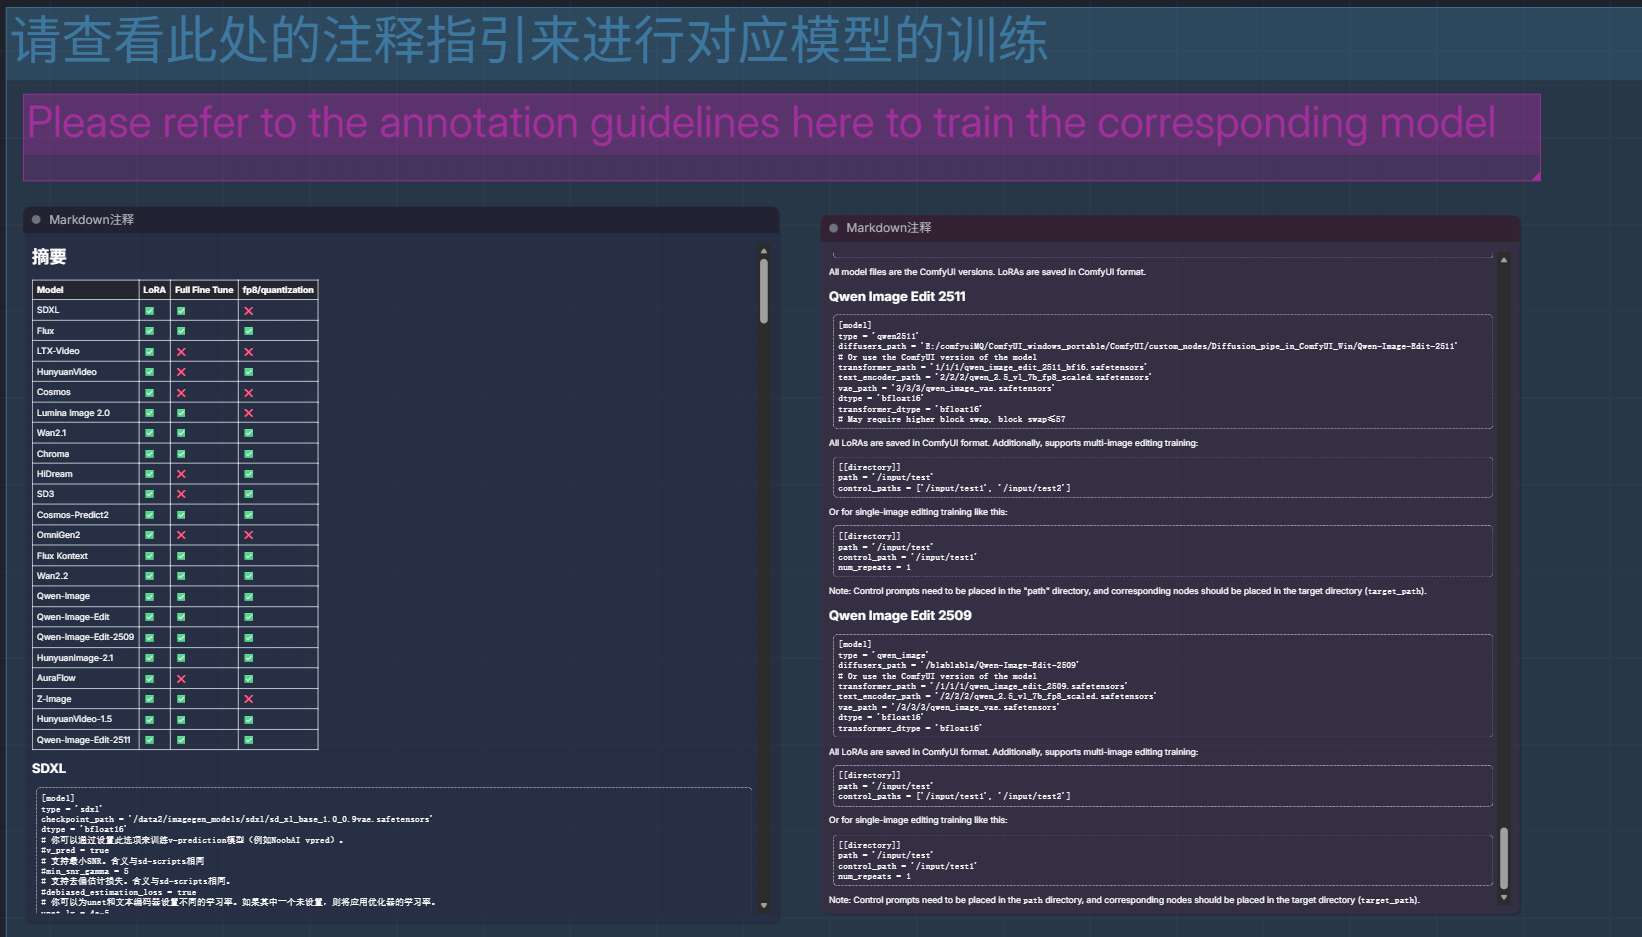This screenshot has height=937, width=1642.
Task: Click the 'Qwen-Image-Edit-2509' model cell
Action: point(85,637)
